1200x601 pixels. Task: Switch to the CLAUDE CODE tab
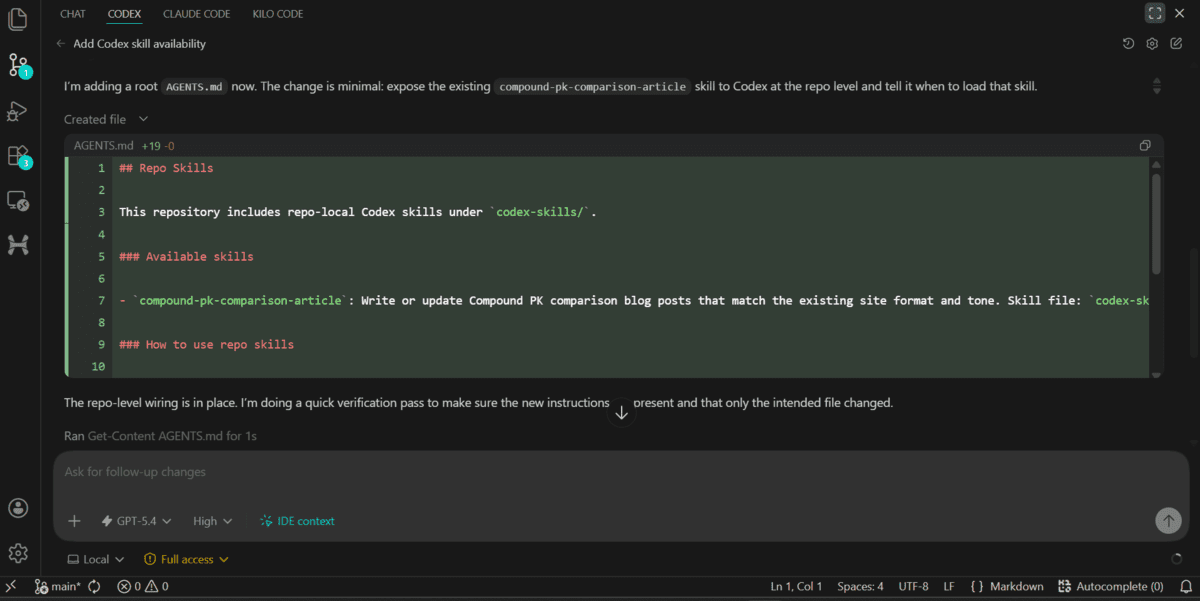tap(196, 13)
